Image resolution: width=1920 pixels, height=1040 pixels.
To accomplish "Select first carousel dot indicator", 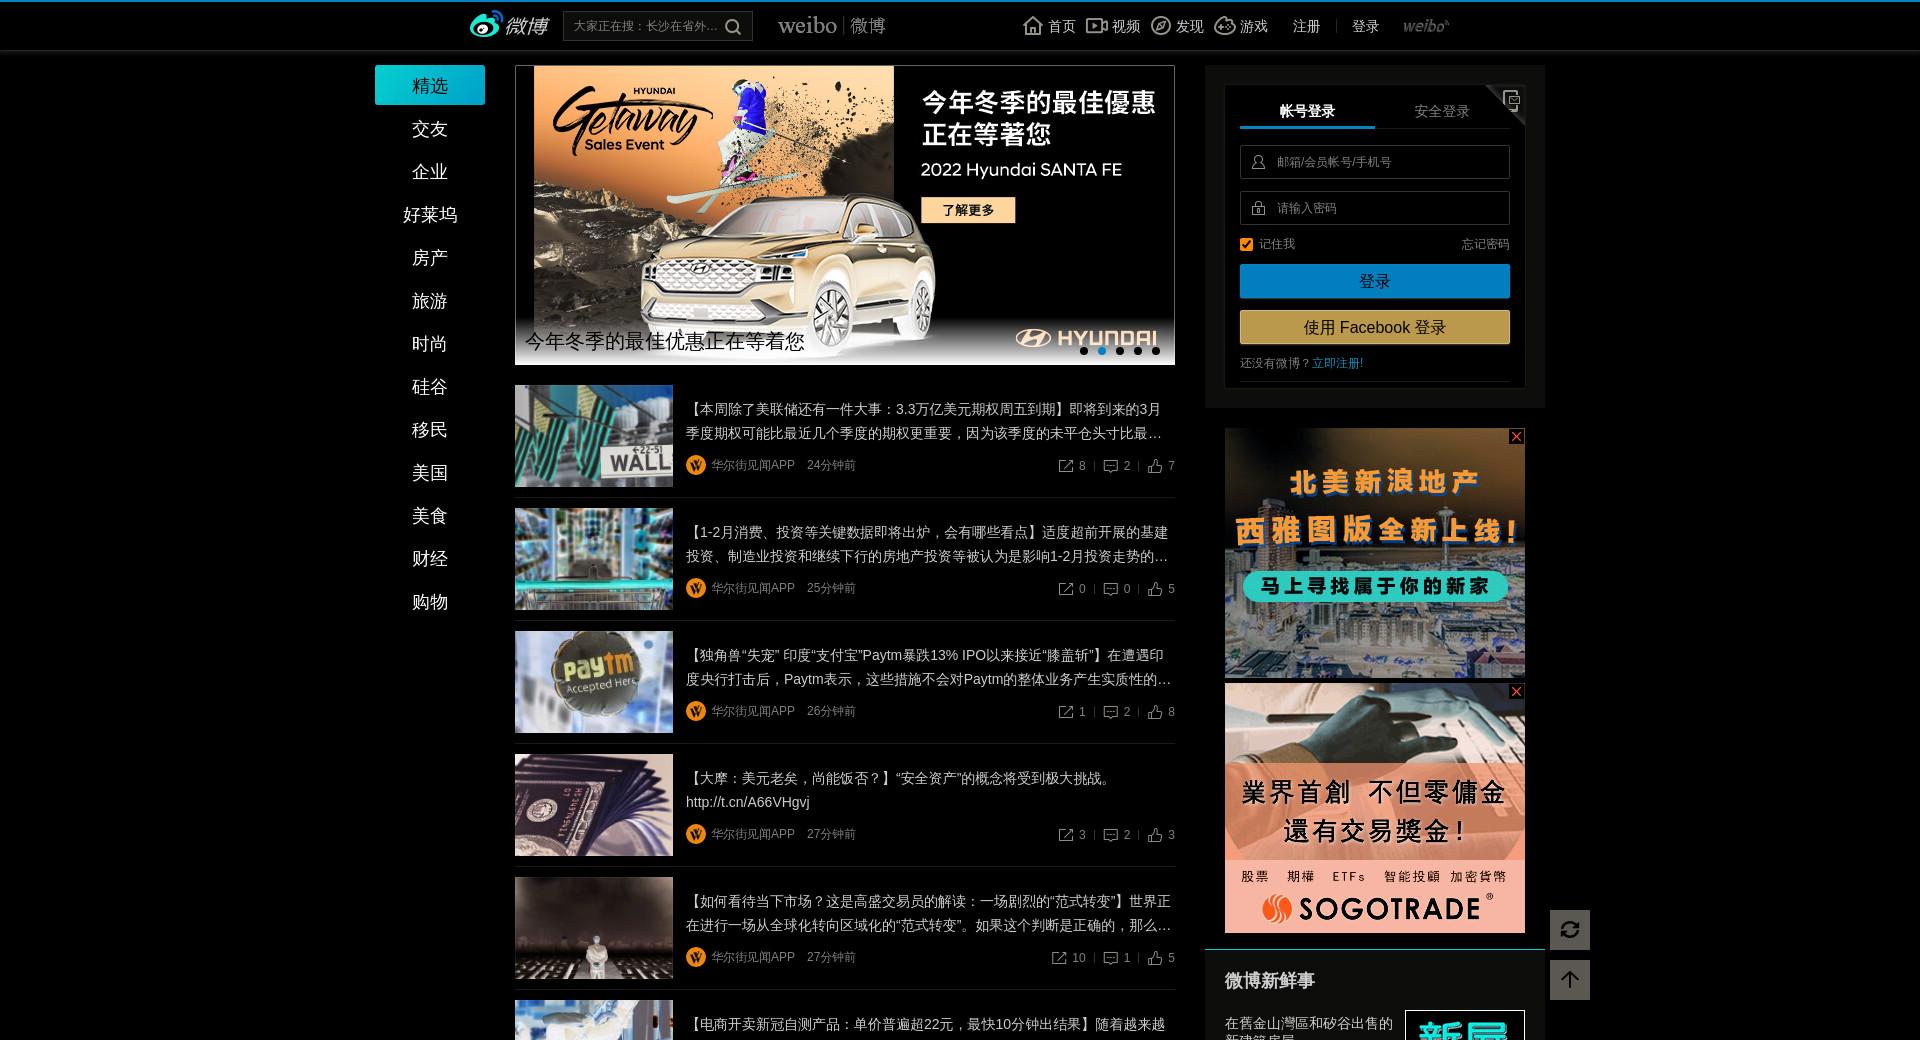I will pos(1084,351).
